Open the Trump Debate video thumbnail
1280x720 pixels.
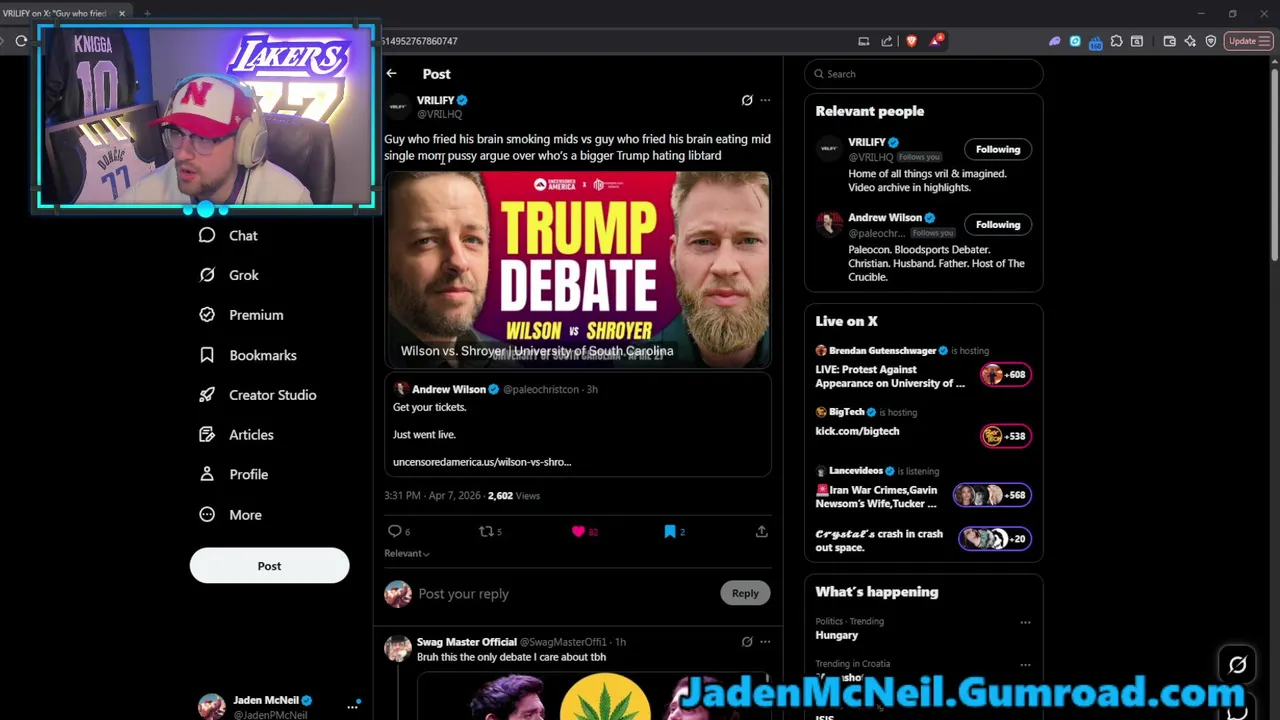click(578, 270)
